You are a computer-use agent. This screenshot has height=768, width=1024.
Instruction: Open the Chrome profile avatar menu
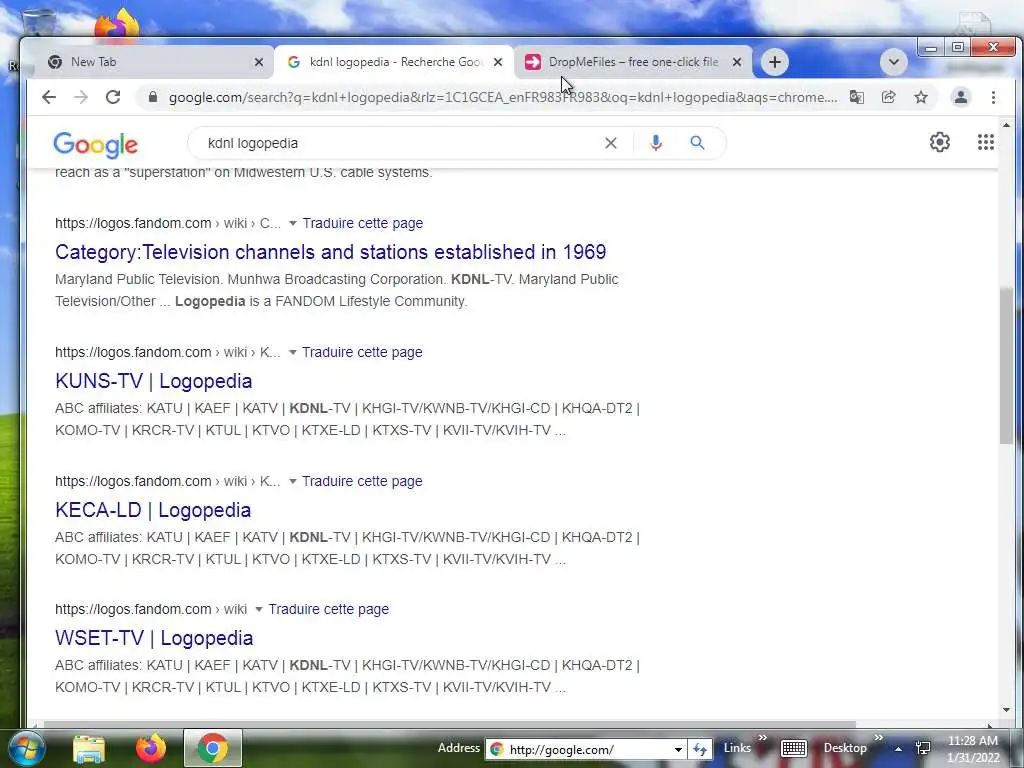coord(961,97)
